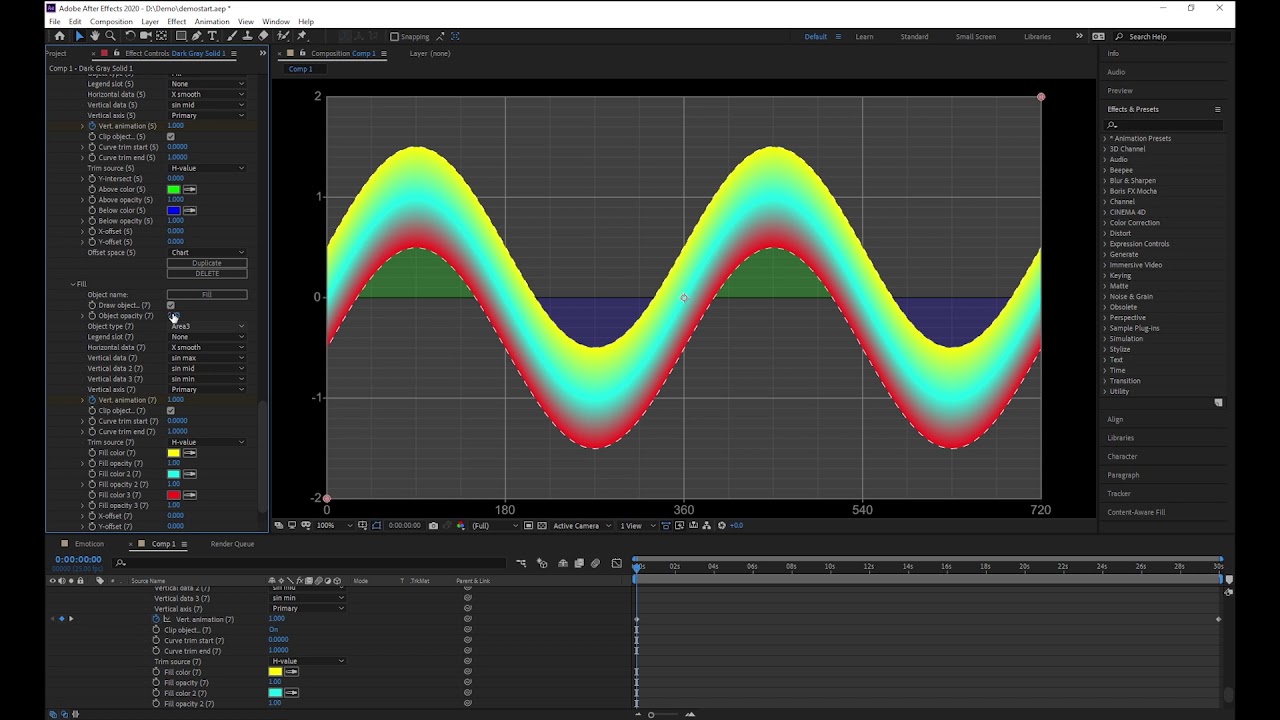Toggle Clip object (7) checkbox in Effect Controls
1280x720 pixels.
(171, 410)
